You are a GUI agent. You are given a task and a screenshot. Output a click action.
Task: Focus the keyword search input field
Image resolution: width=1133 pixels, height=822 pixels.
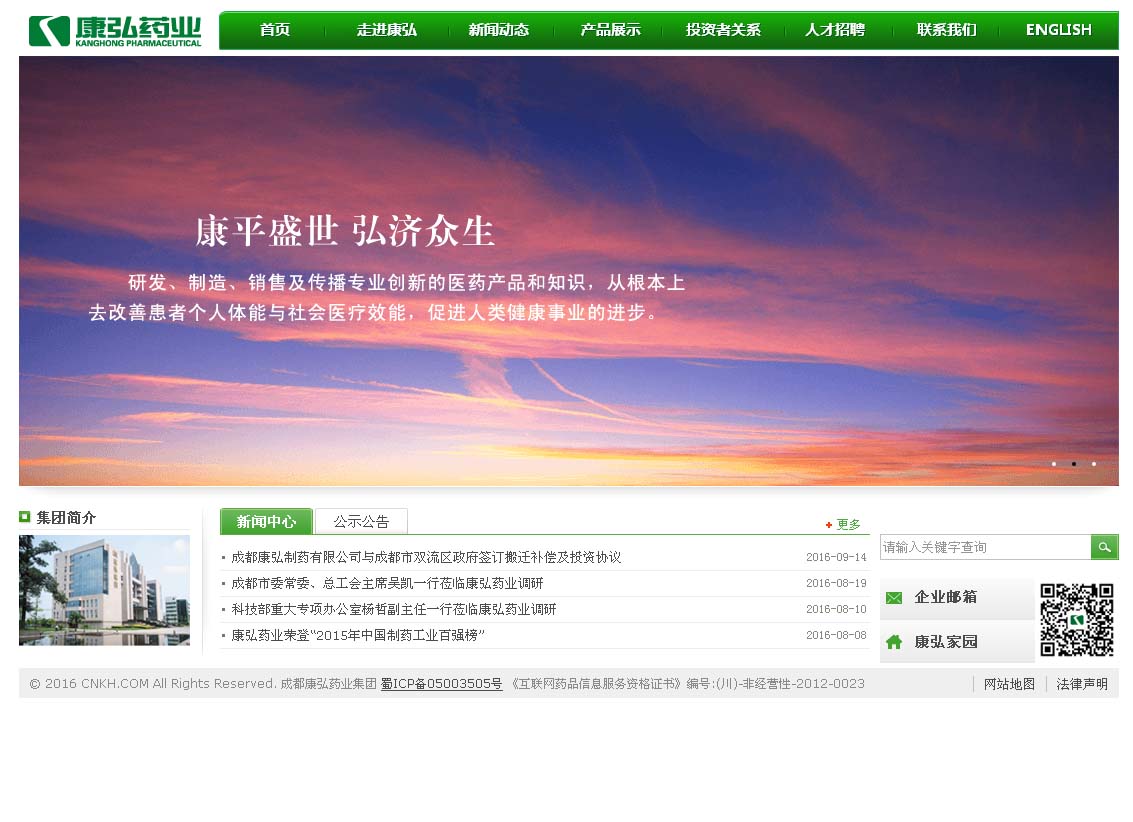coord(984,547)
